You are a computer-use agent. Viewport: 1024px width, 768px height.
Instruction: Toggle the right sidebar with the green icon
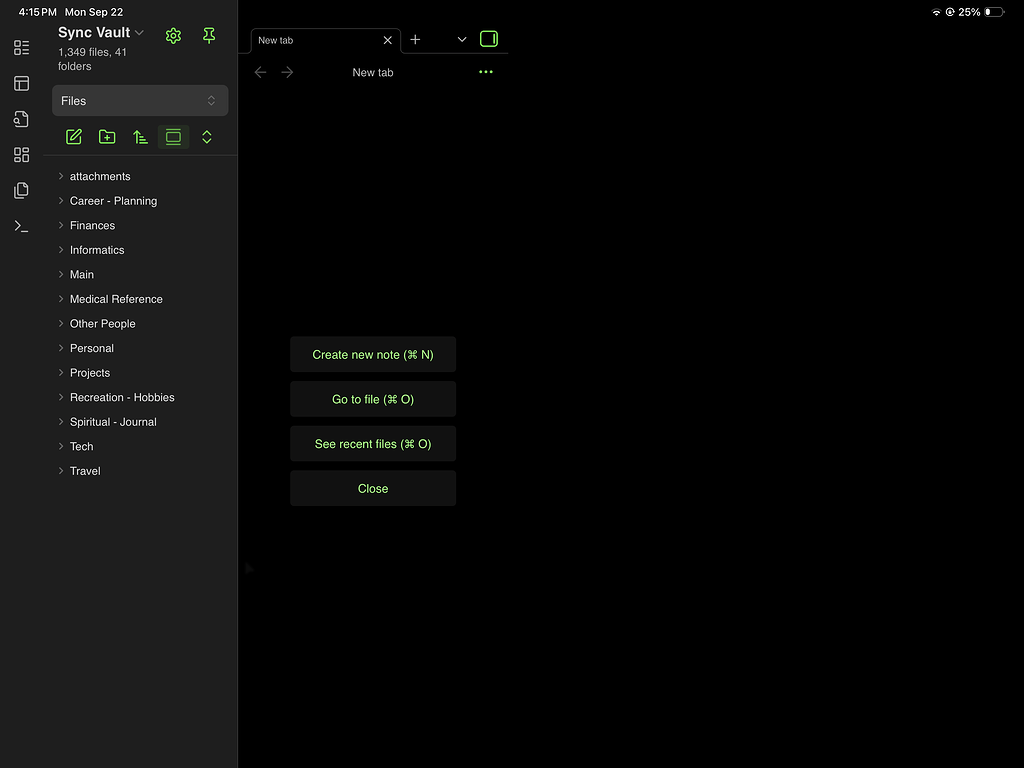tap(488, 38)
